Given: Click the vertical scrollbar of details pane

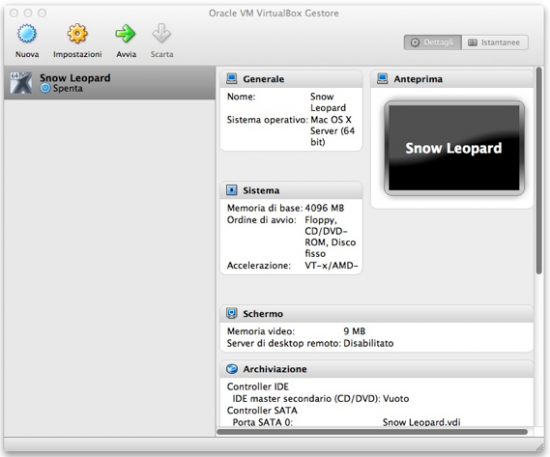Looking at the screenshot, I should click(x=539, y=171).
